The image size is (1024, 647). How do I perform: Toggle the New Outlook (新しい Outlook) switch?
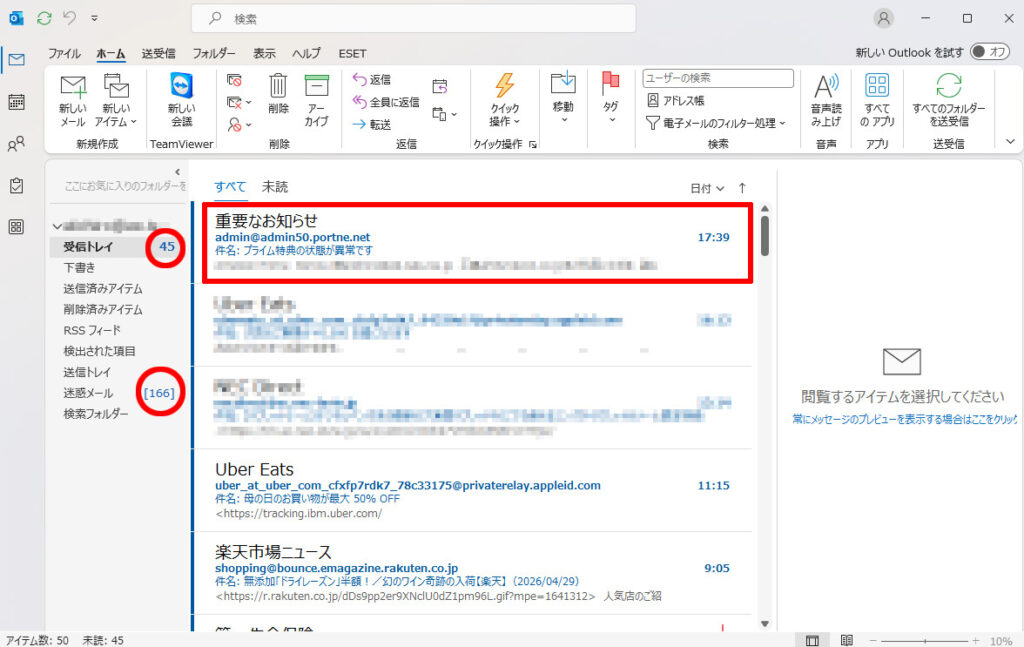pos(989,52)
